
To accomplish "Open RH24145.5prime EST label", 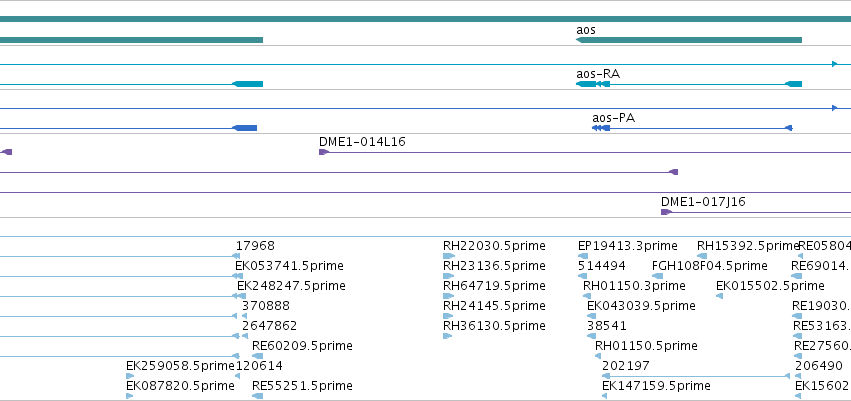I will pyautogui.click(x=494, y=306).
